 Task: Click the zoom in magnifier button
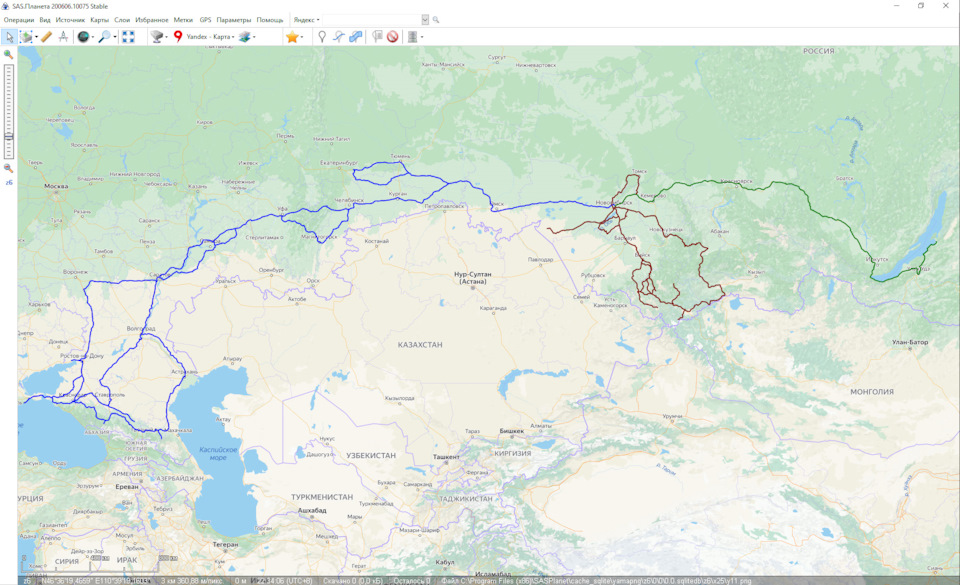[x=8, y=55]
